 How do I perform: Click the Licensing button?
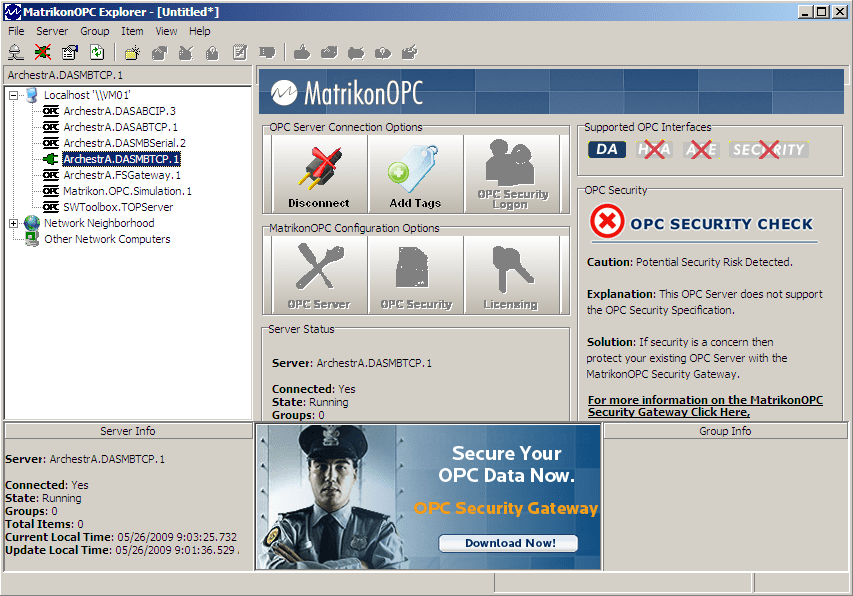(x=511, y=275)
